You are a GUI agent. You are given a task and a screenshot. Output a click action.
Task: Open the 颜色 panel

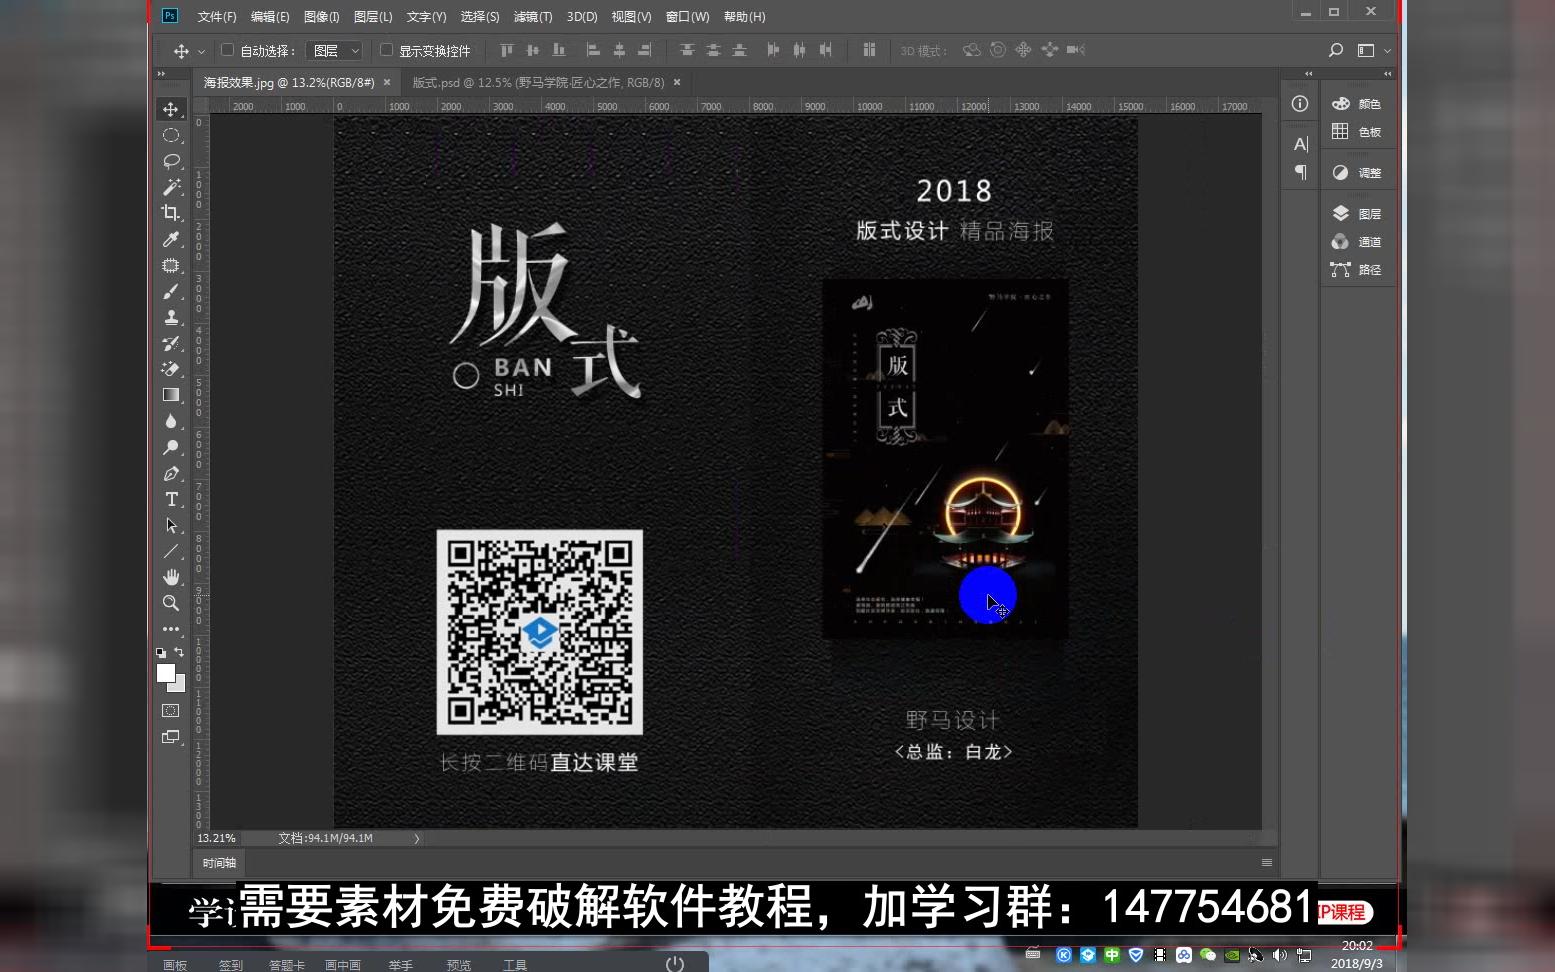pyautogui.click(x=1357, y=104)
